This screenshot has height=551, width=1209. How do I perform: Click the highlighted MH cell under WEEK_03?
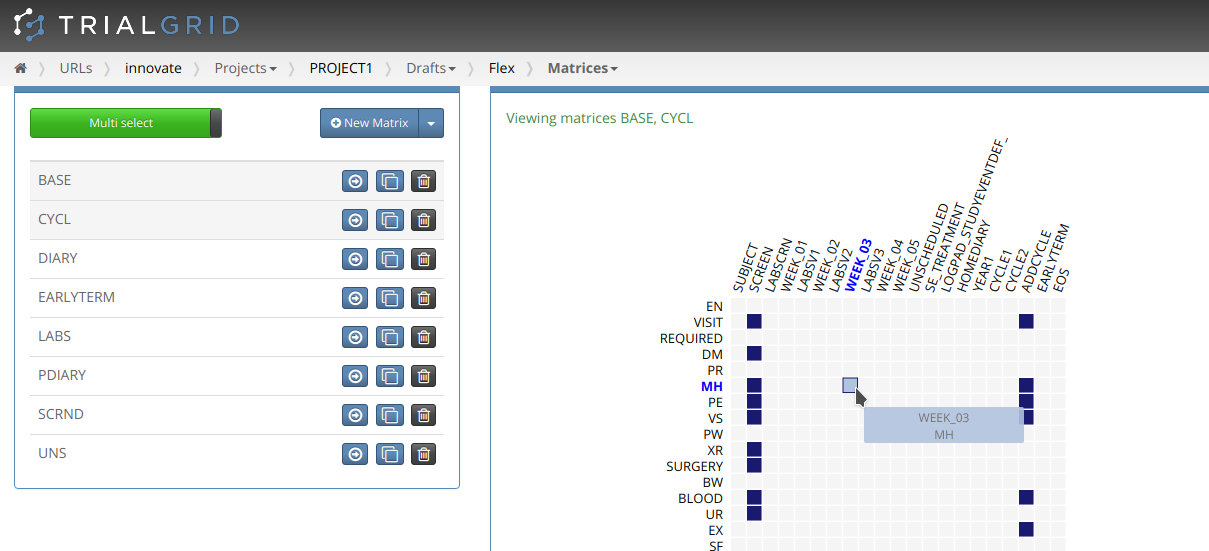pyautogui.click(x=850, y=385)
